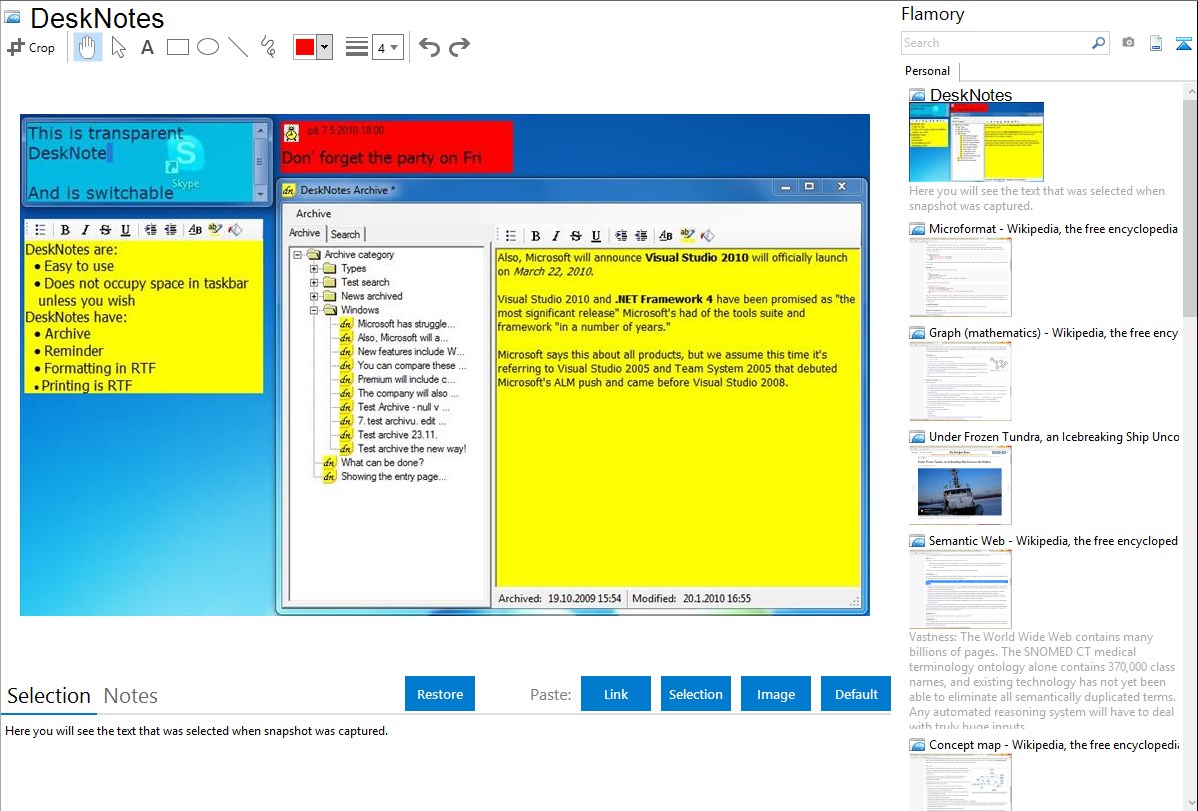The height and width of the screenshot is (811, 1198).
Task: Click the DeskNotes app icon beside title
Action: click(12, 17)
